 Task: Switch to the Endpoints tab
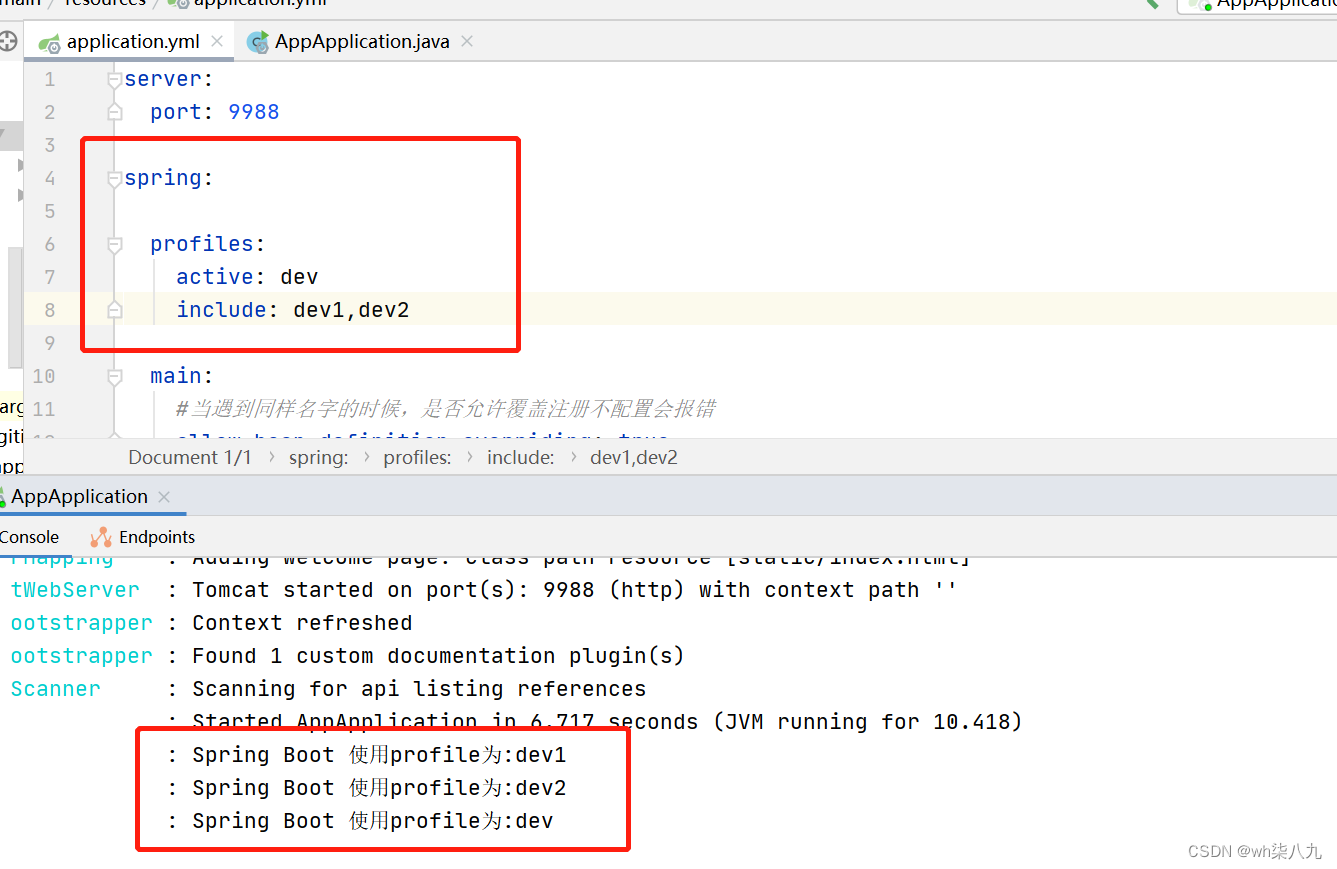point(142,537)
